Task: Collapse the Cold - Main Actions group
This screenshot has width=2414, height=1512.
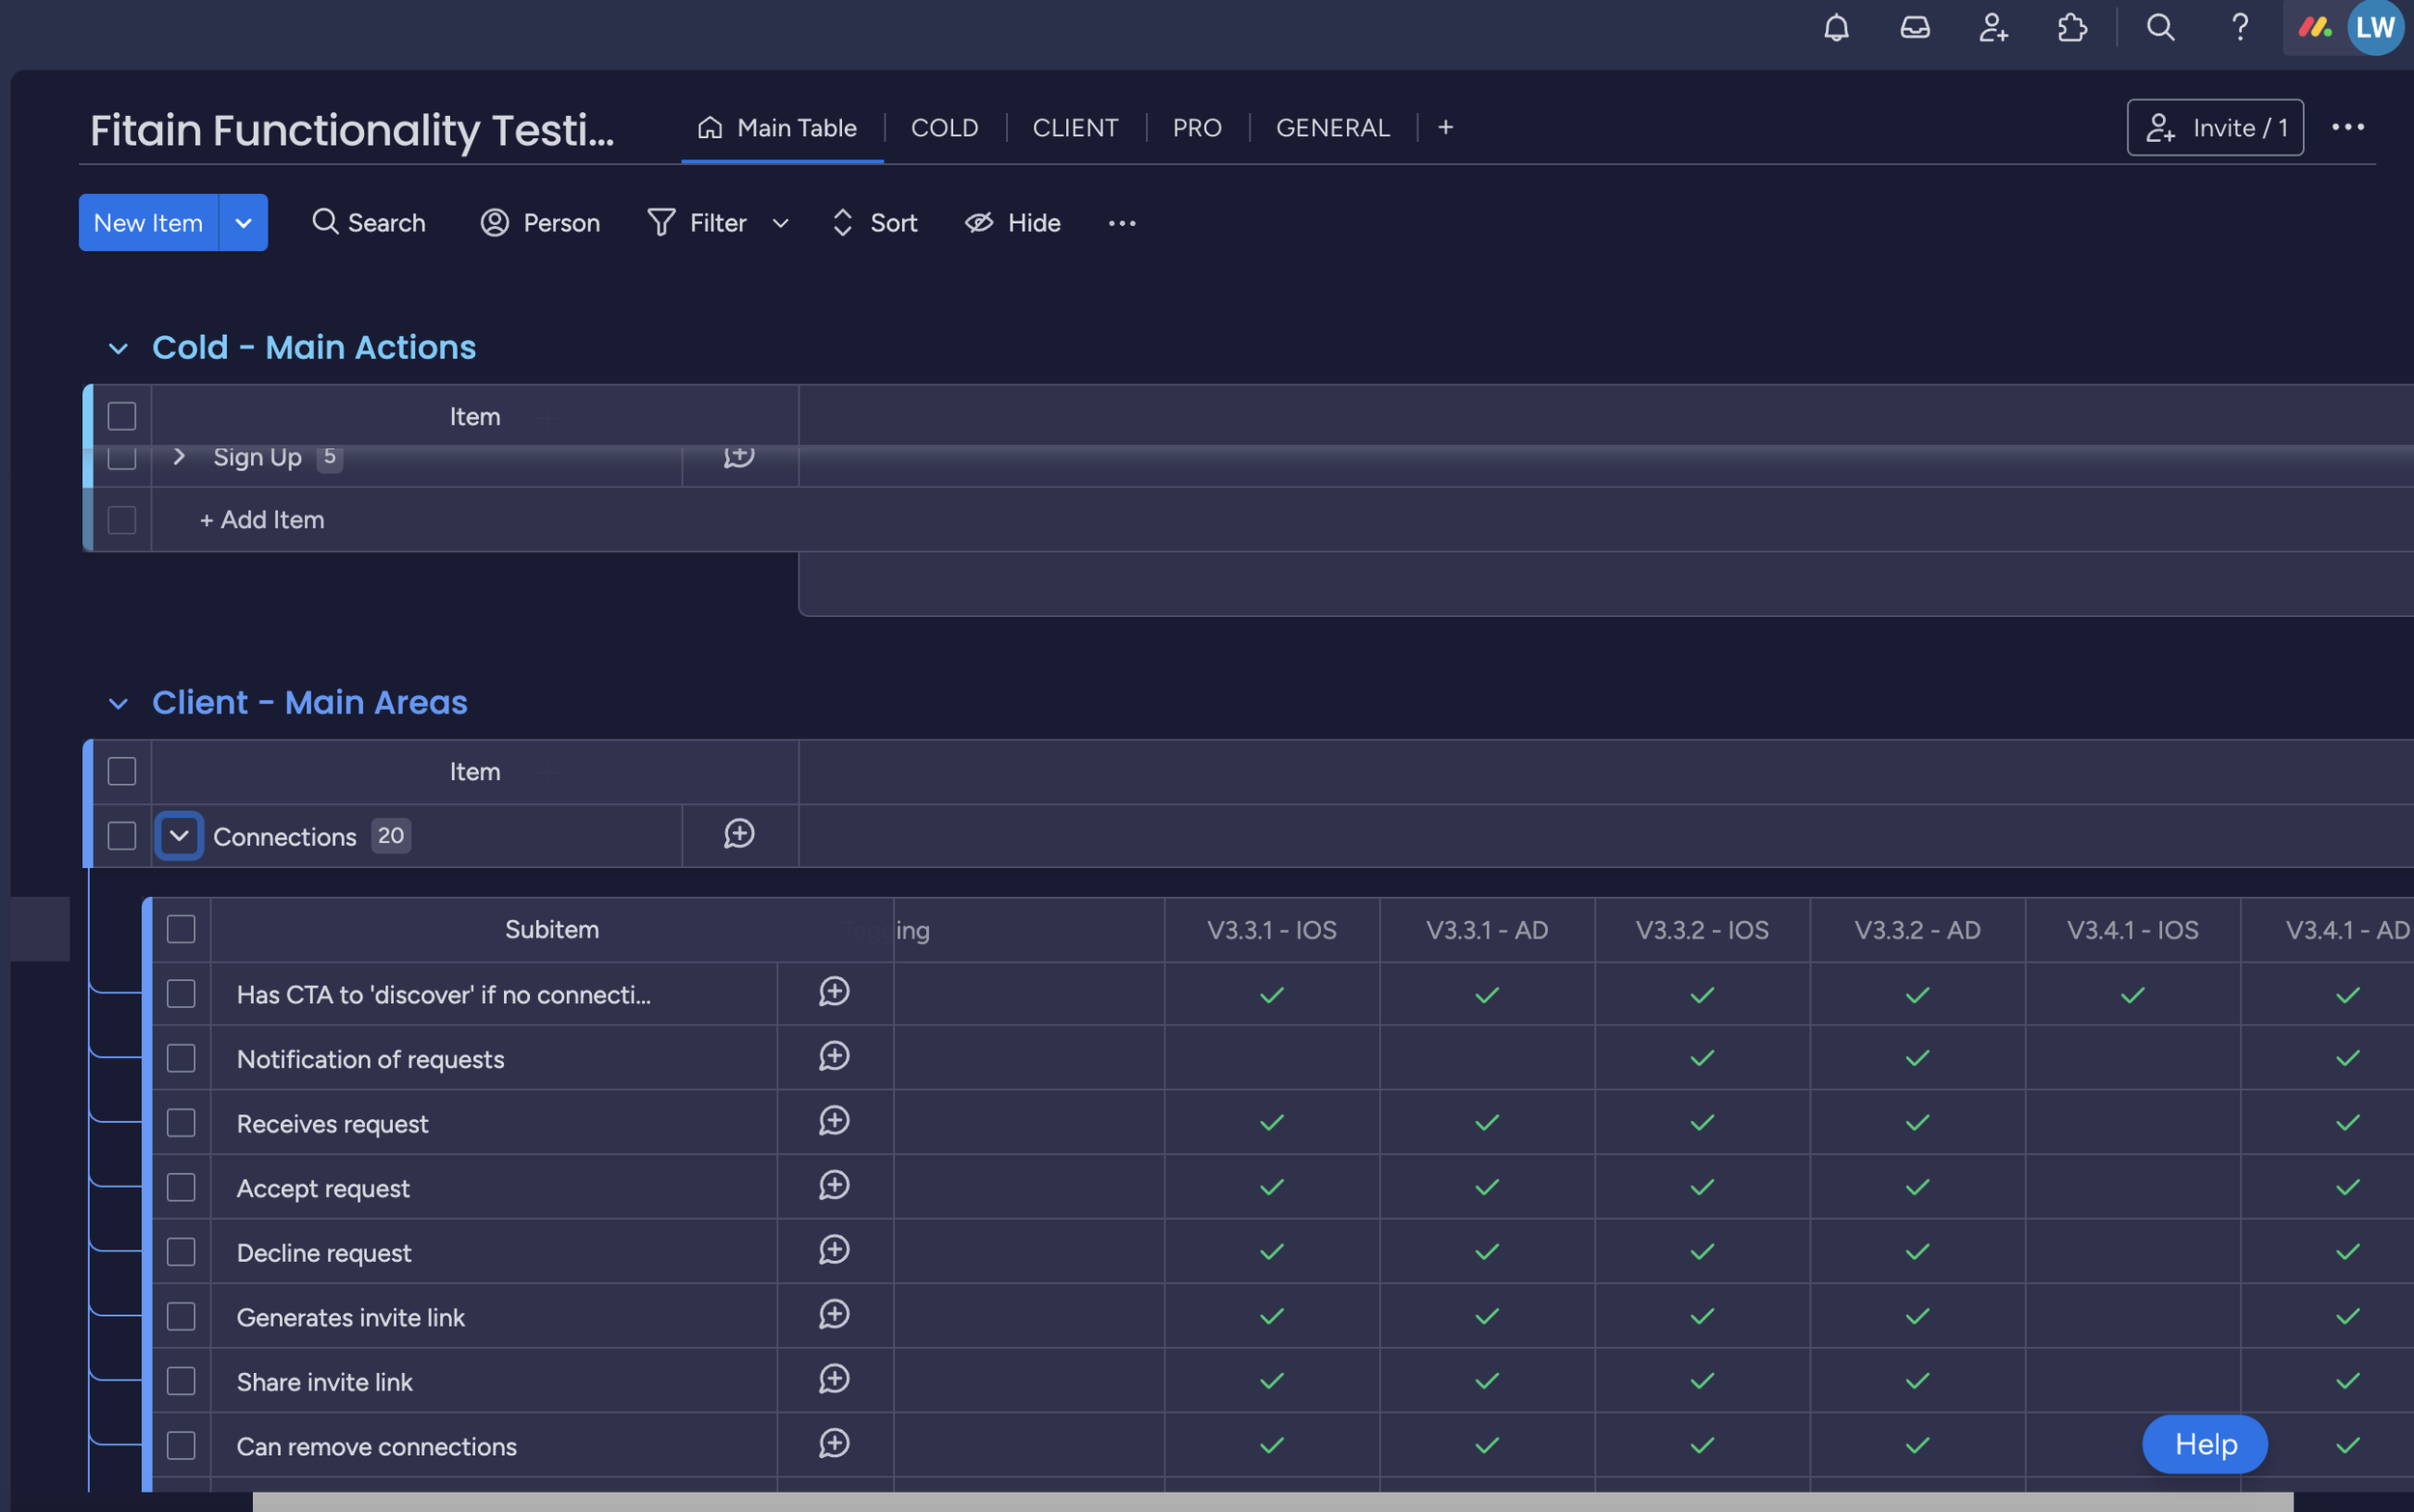Action: coord(118,348)
